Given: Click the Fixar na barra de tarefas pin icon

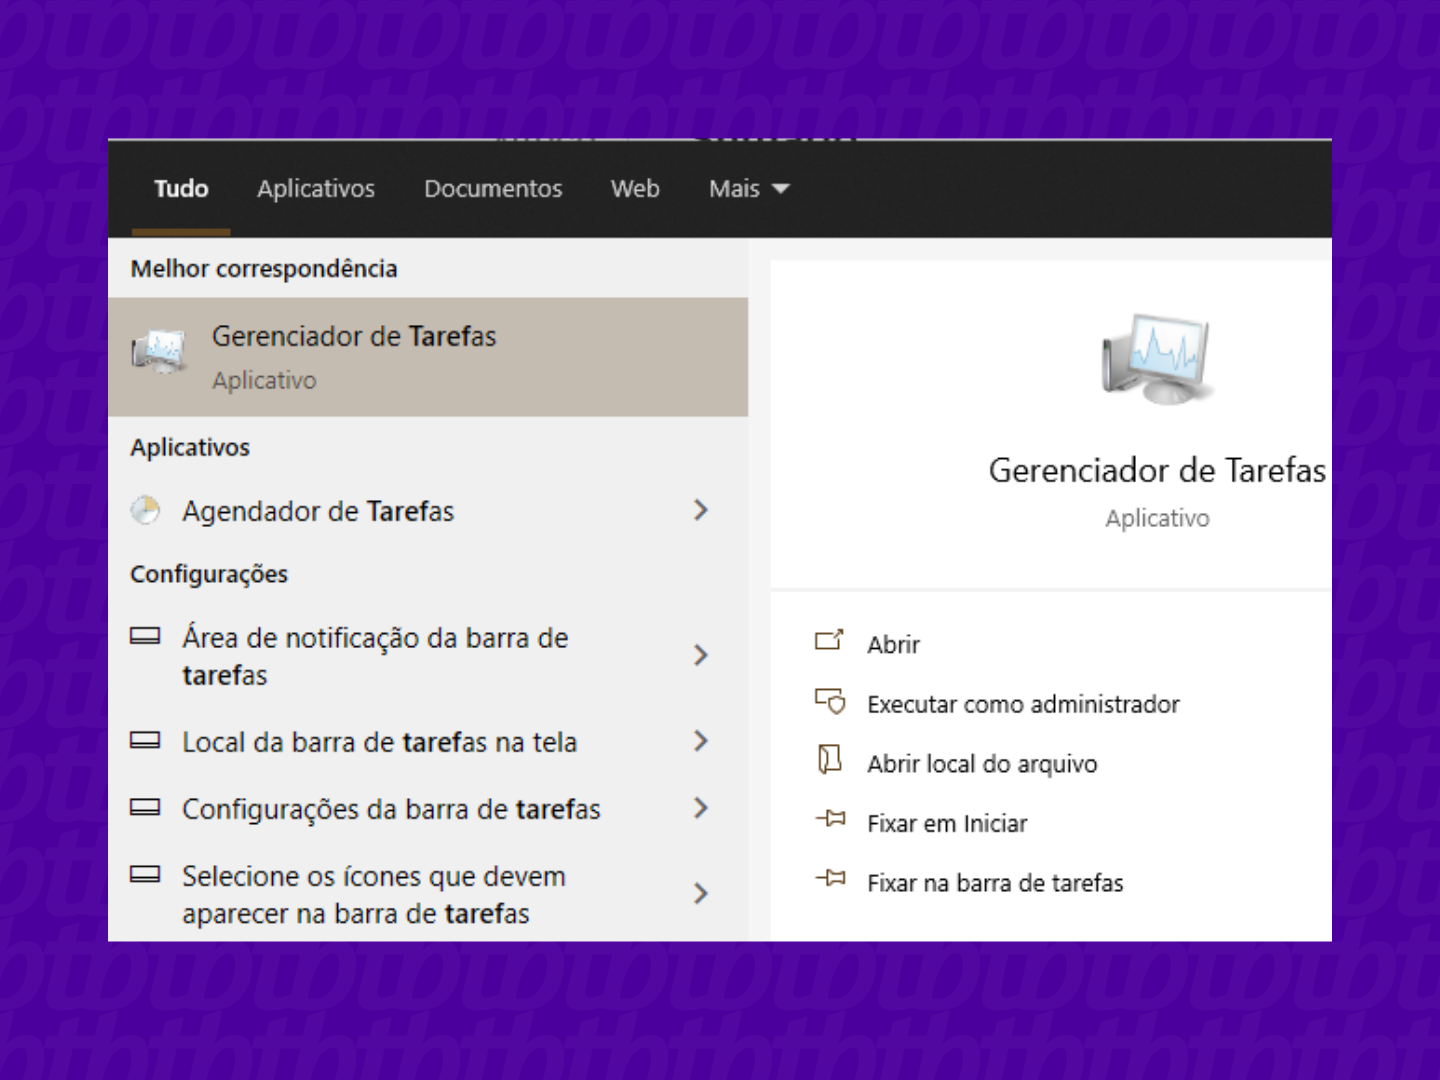Looking at the screenshot, I should point(828,879).
